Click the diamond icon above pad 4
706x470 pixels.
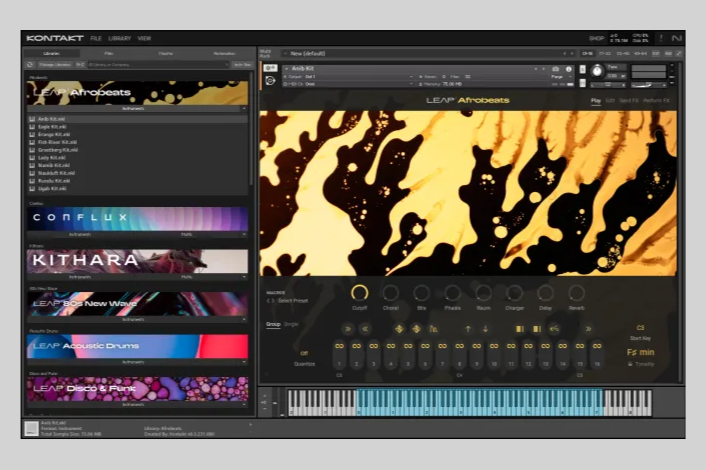[399, 329]
